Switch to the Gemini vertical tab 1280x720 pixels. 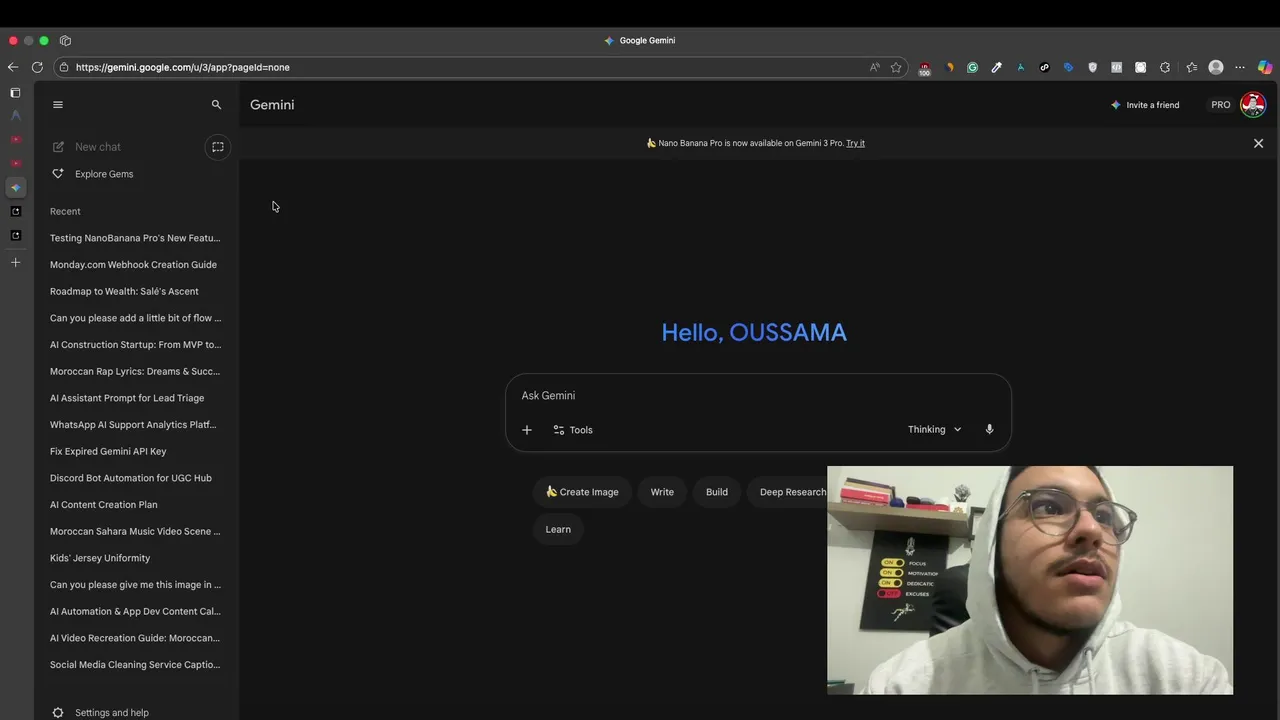click(x=15, y=187)
